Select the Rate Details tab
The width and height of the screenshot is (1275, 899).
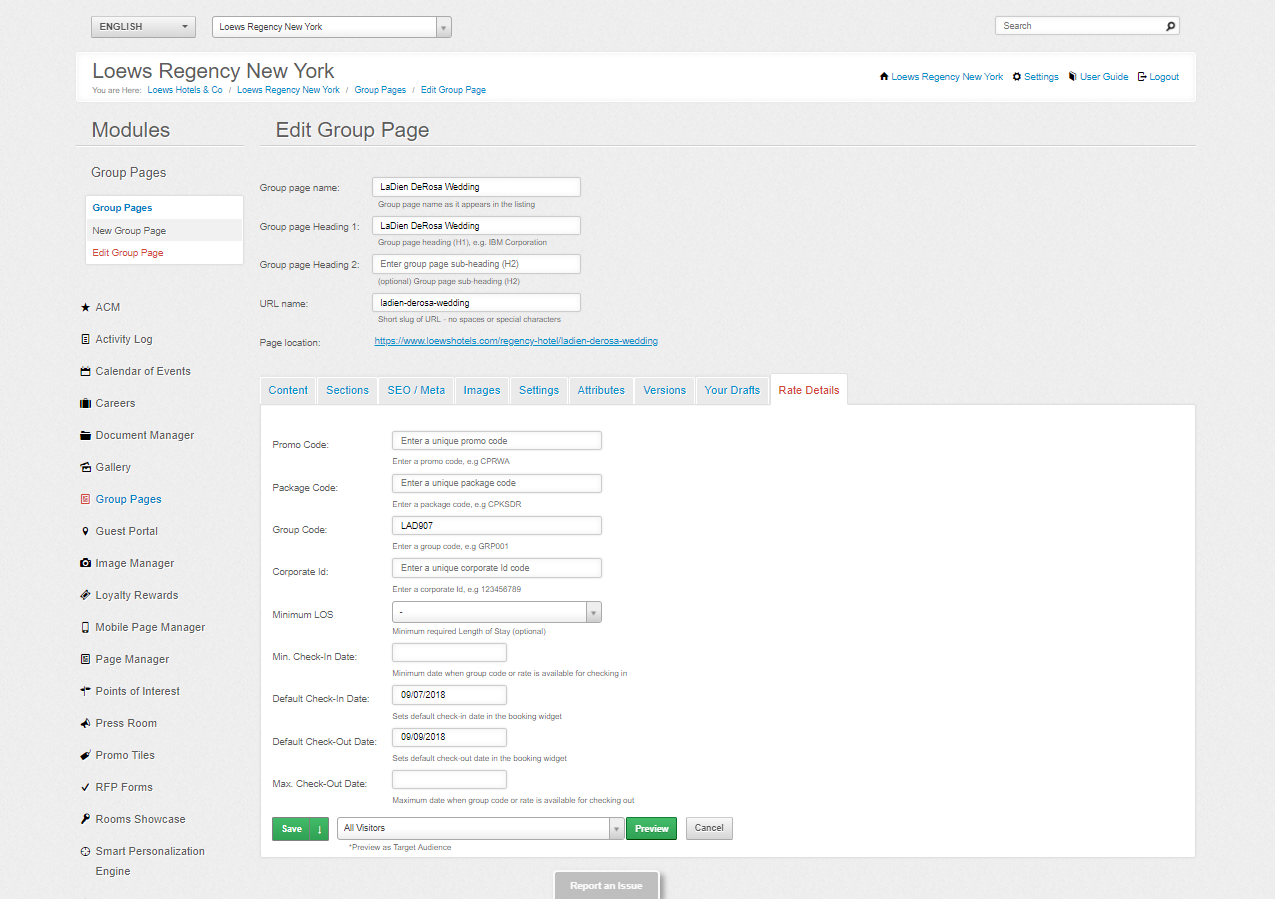(809, 390)
